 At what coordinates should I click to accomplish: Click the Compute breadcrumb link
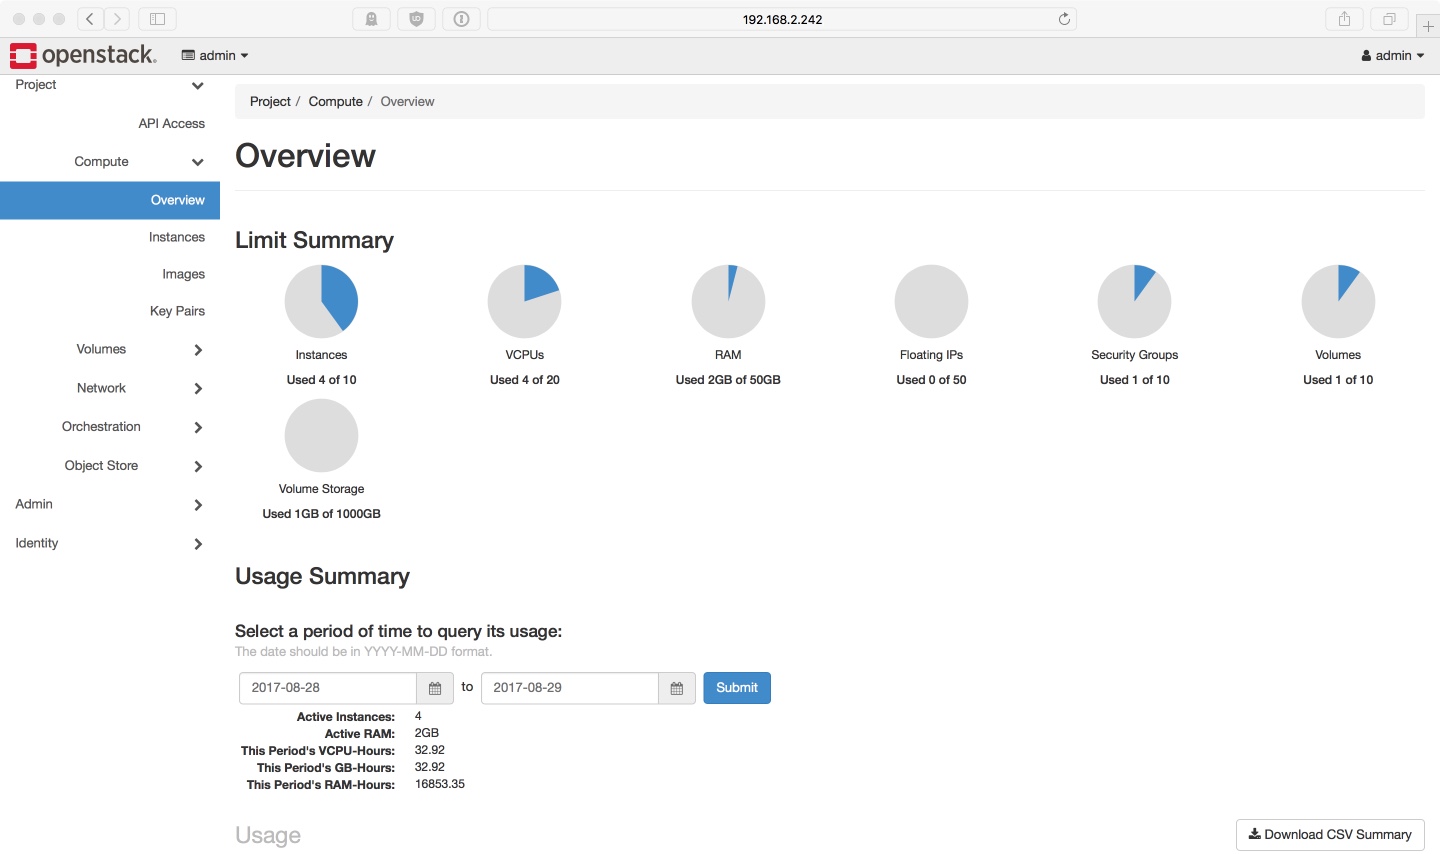(335, 102)
